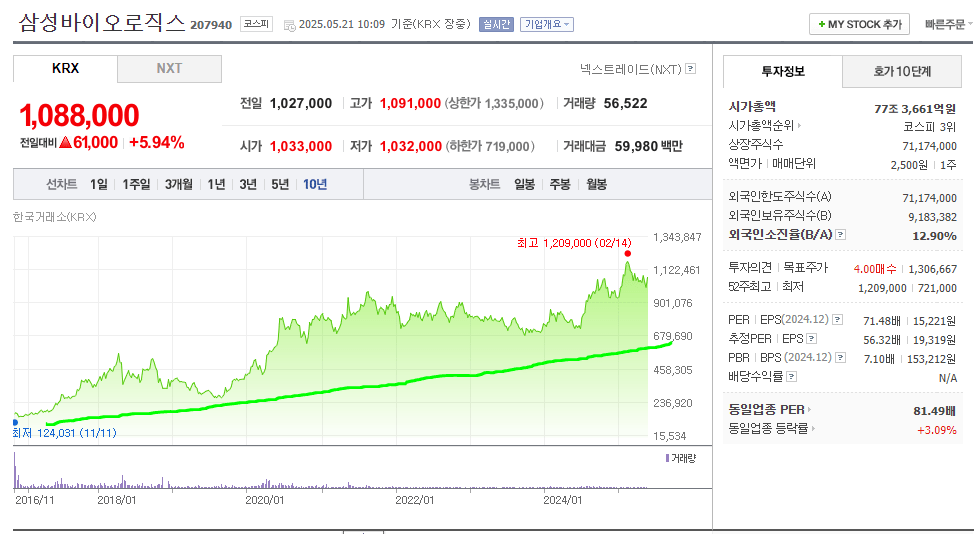Open the 동일업종 등락률 link
This screenshot has width=975, height=534.
pyautogui.click(x=768, y=428)
